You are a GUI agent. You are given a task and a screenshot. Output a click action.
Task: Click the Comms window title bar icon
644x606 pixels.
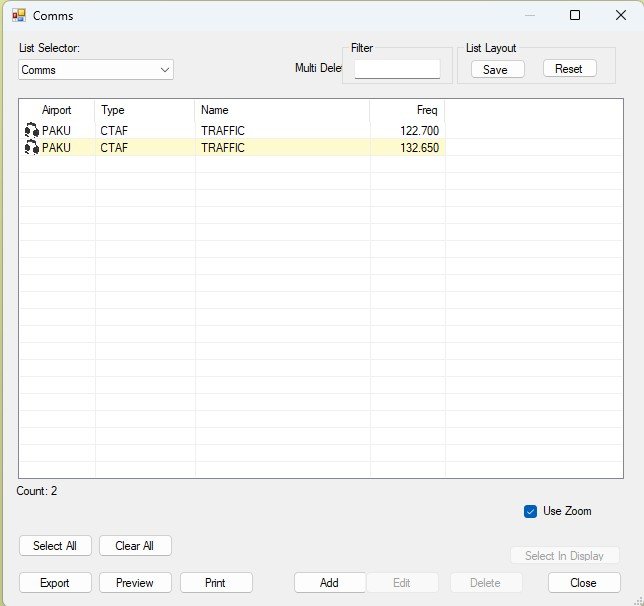point(18,15)
